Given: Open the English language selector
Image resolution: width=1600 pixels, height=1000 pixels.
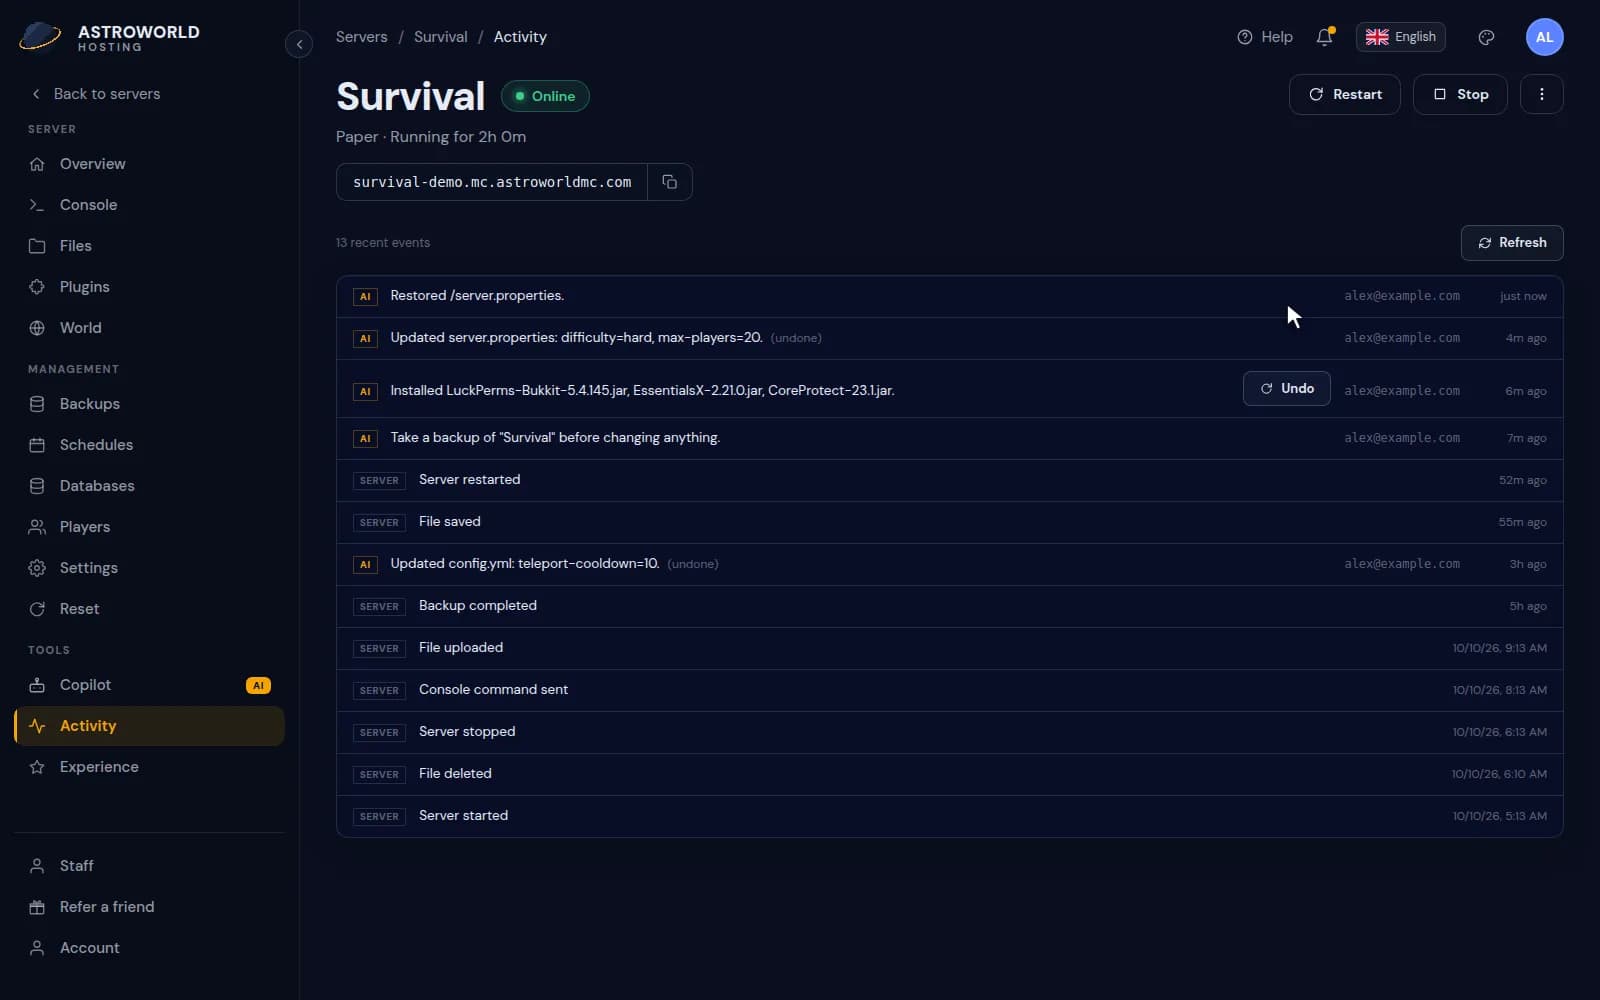Looking at the screenshot, I should [1400, 37].
